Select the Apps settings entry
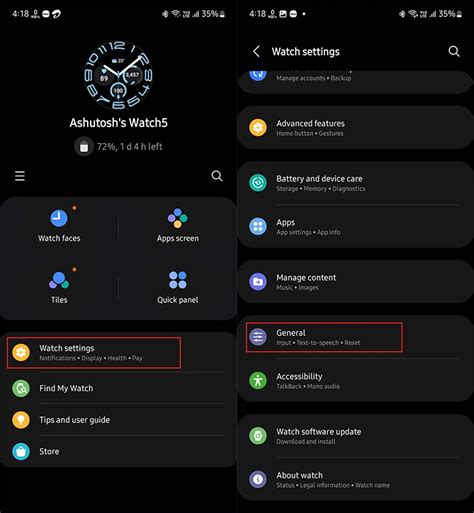Image resolution: width=474 pixels, height=513 pixels. [x=355, y=227]
